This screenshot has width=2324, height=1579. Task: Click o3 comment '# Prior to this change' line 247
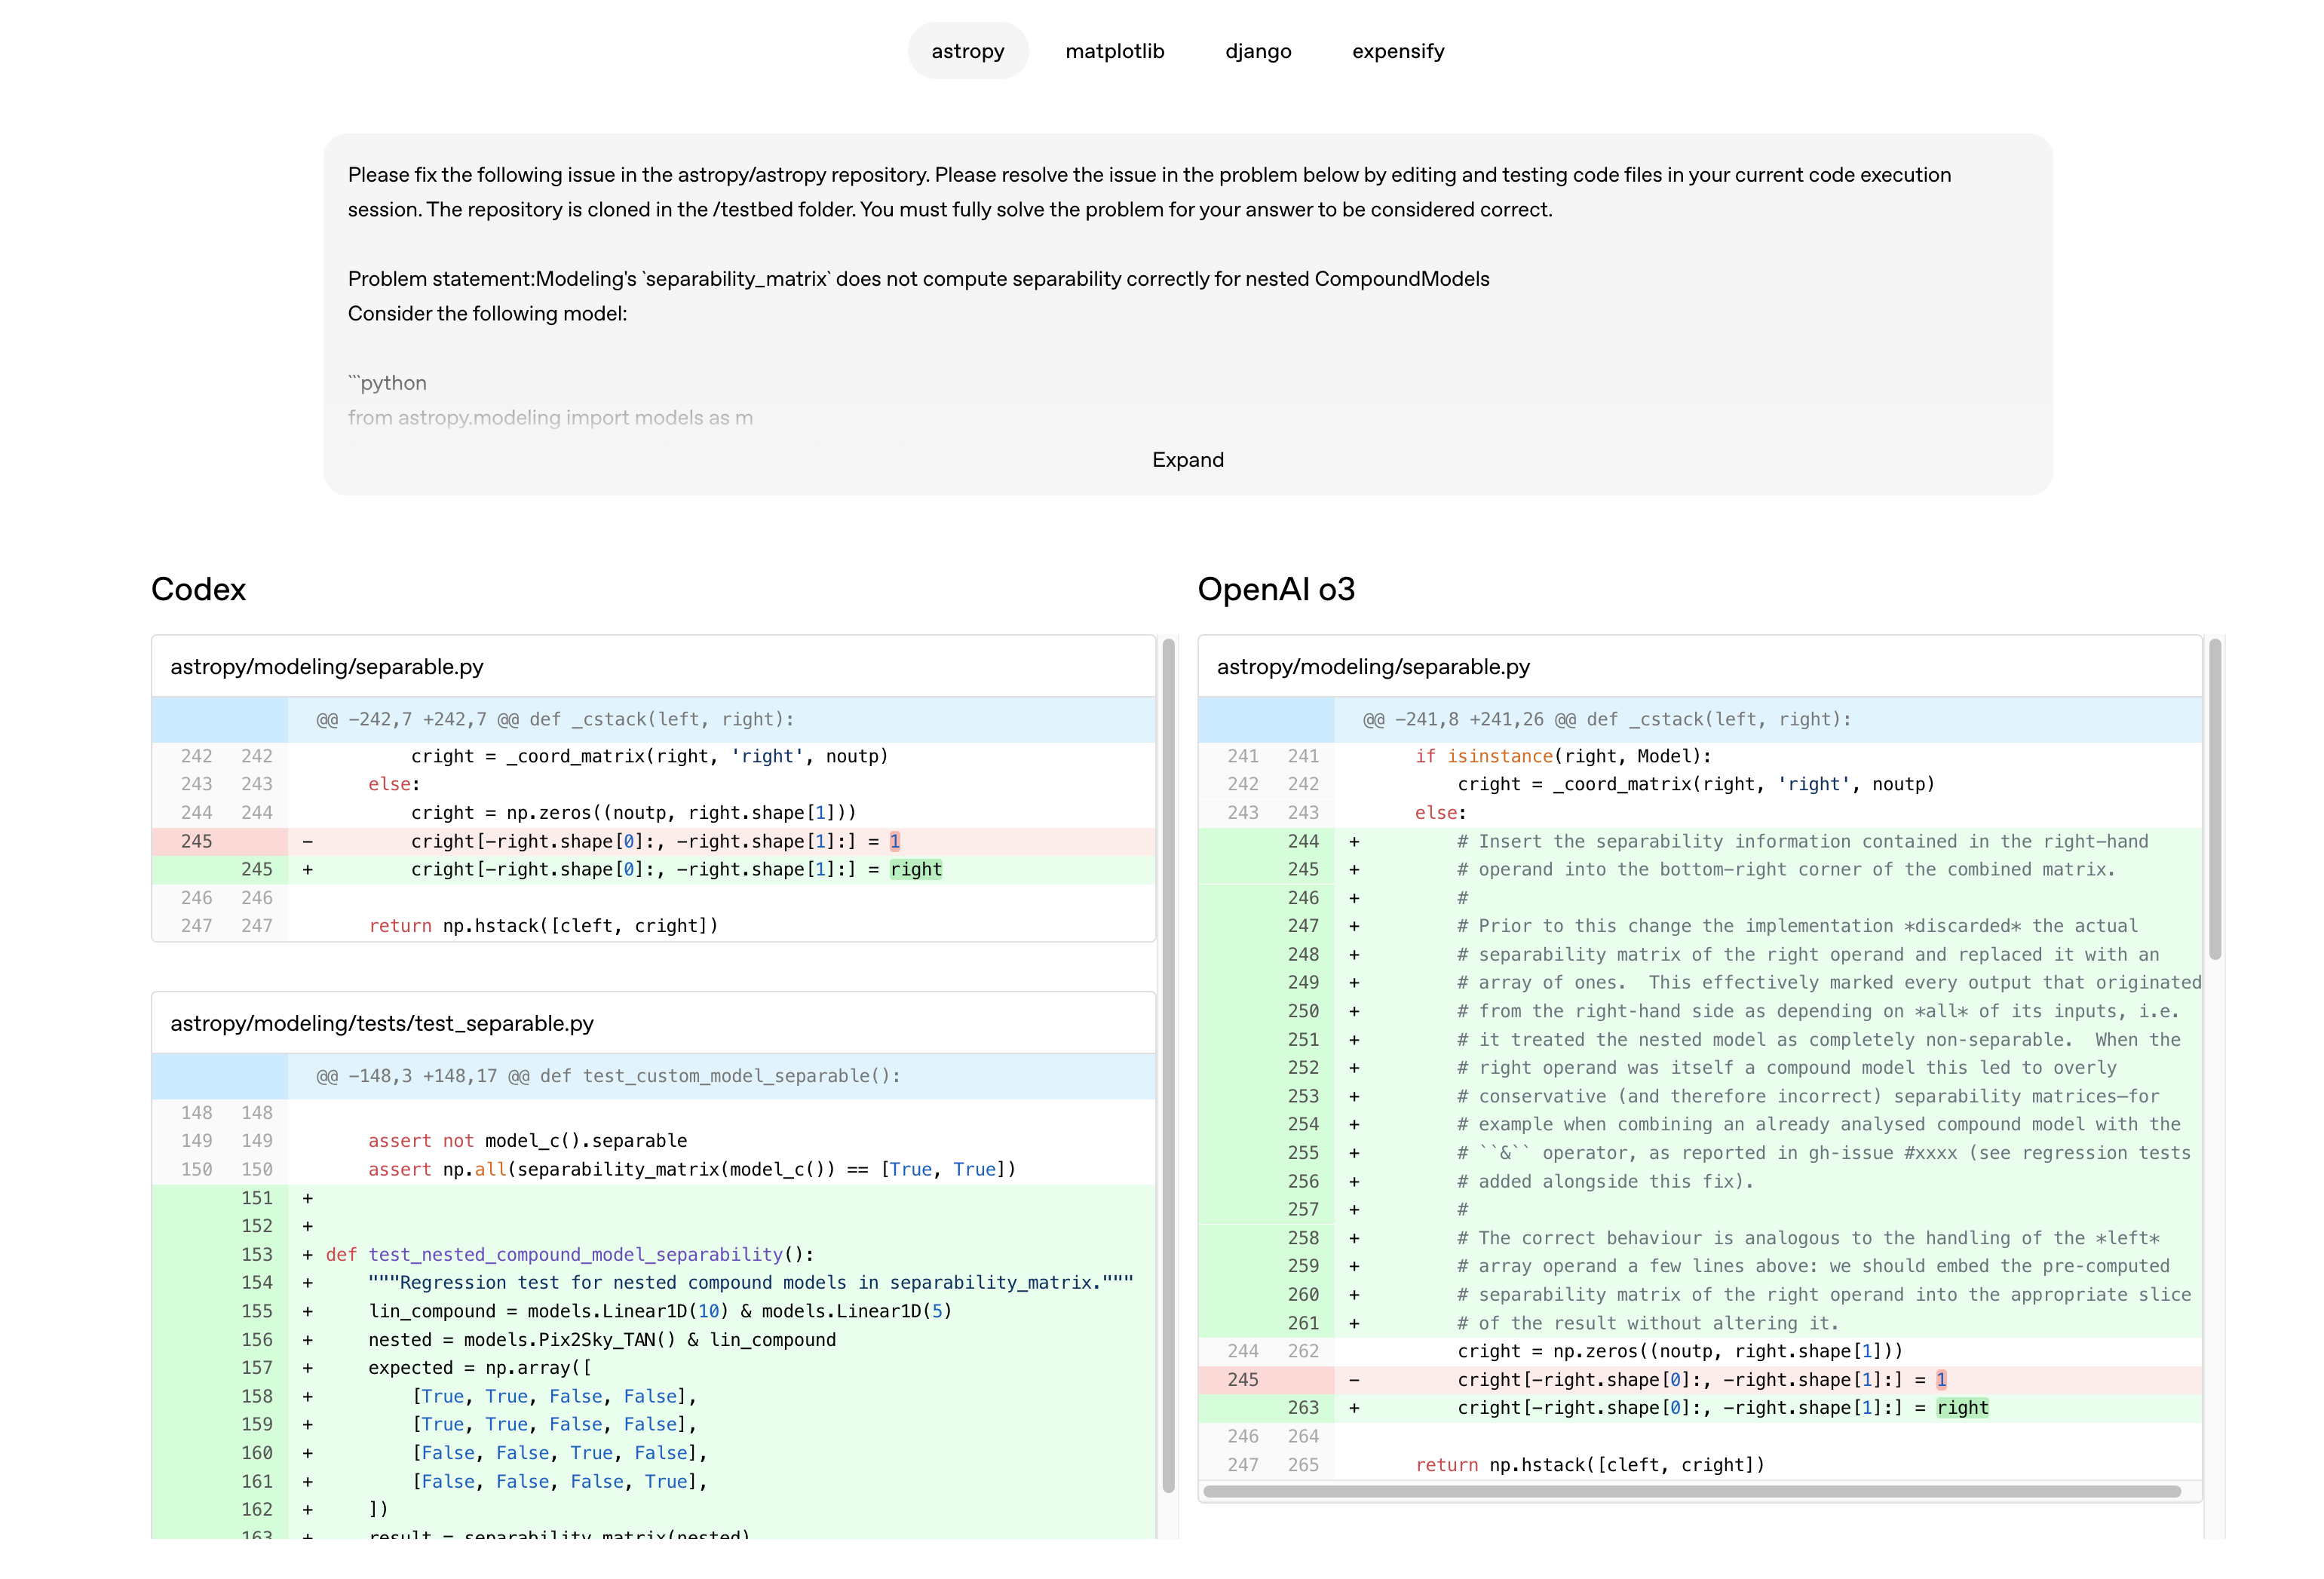(x=1700, y=926)
